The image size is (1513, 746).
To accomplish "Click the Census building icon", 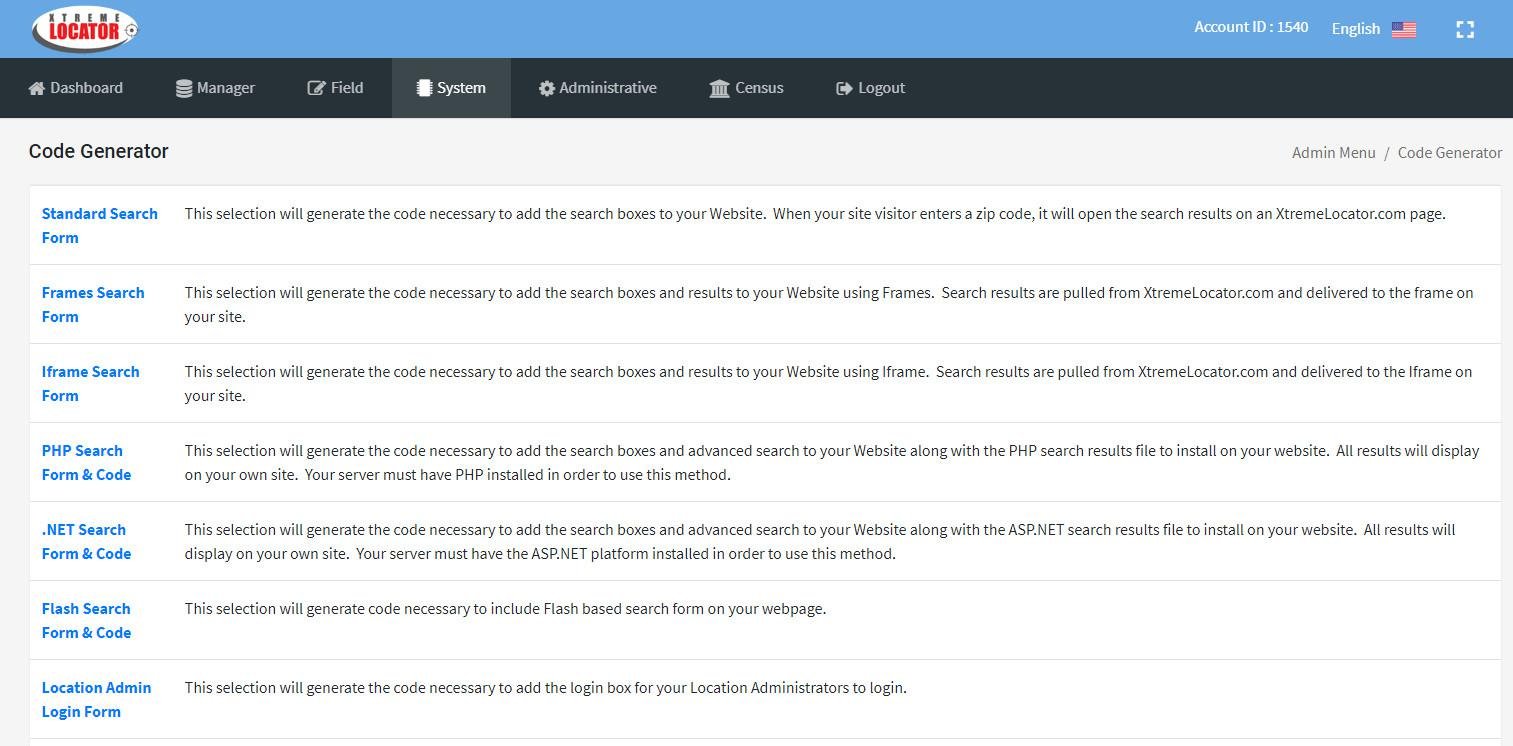I will tap(719, 88).
